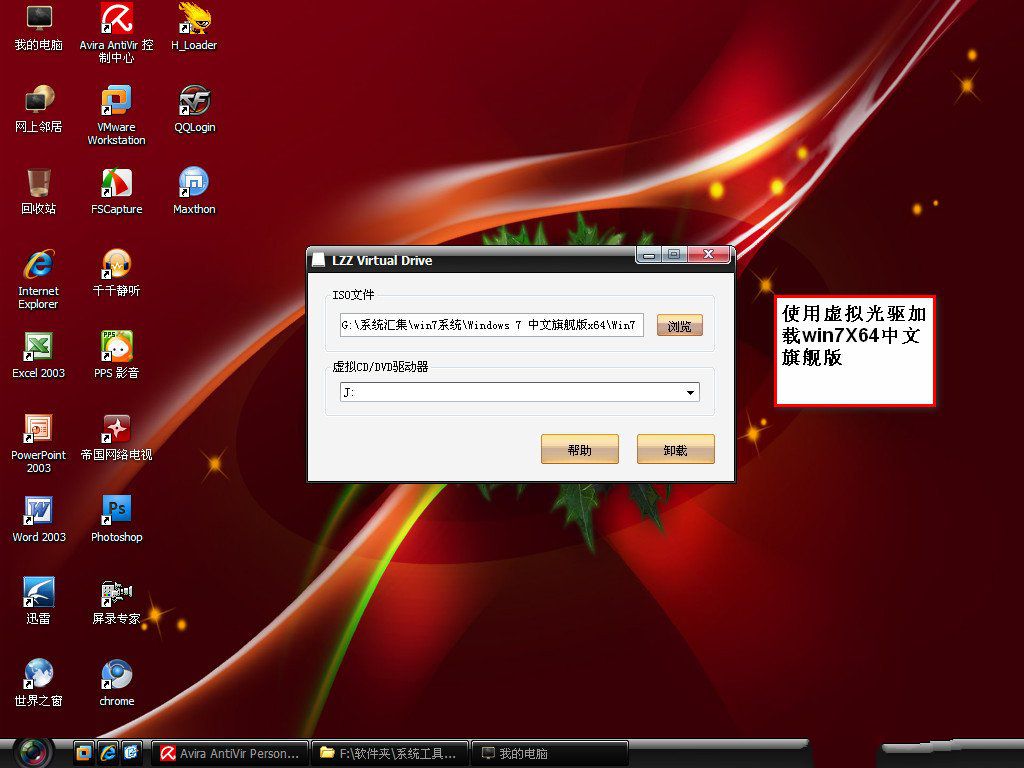Click the start orb button
1024x768 pixels.
pyautogui.click(x=35, y=751)
